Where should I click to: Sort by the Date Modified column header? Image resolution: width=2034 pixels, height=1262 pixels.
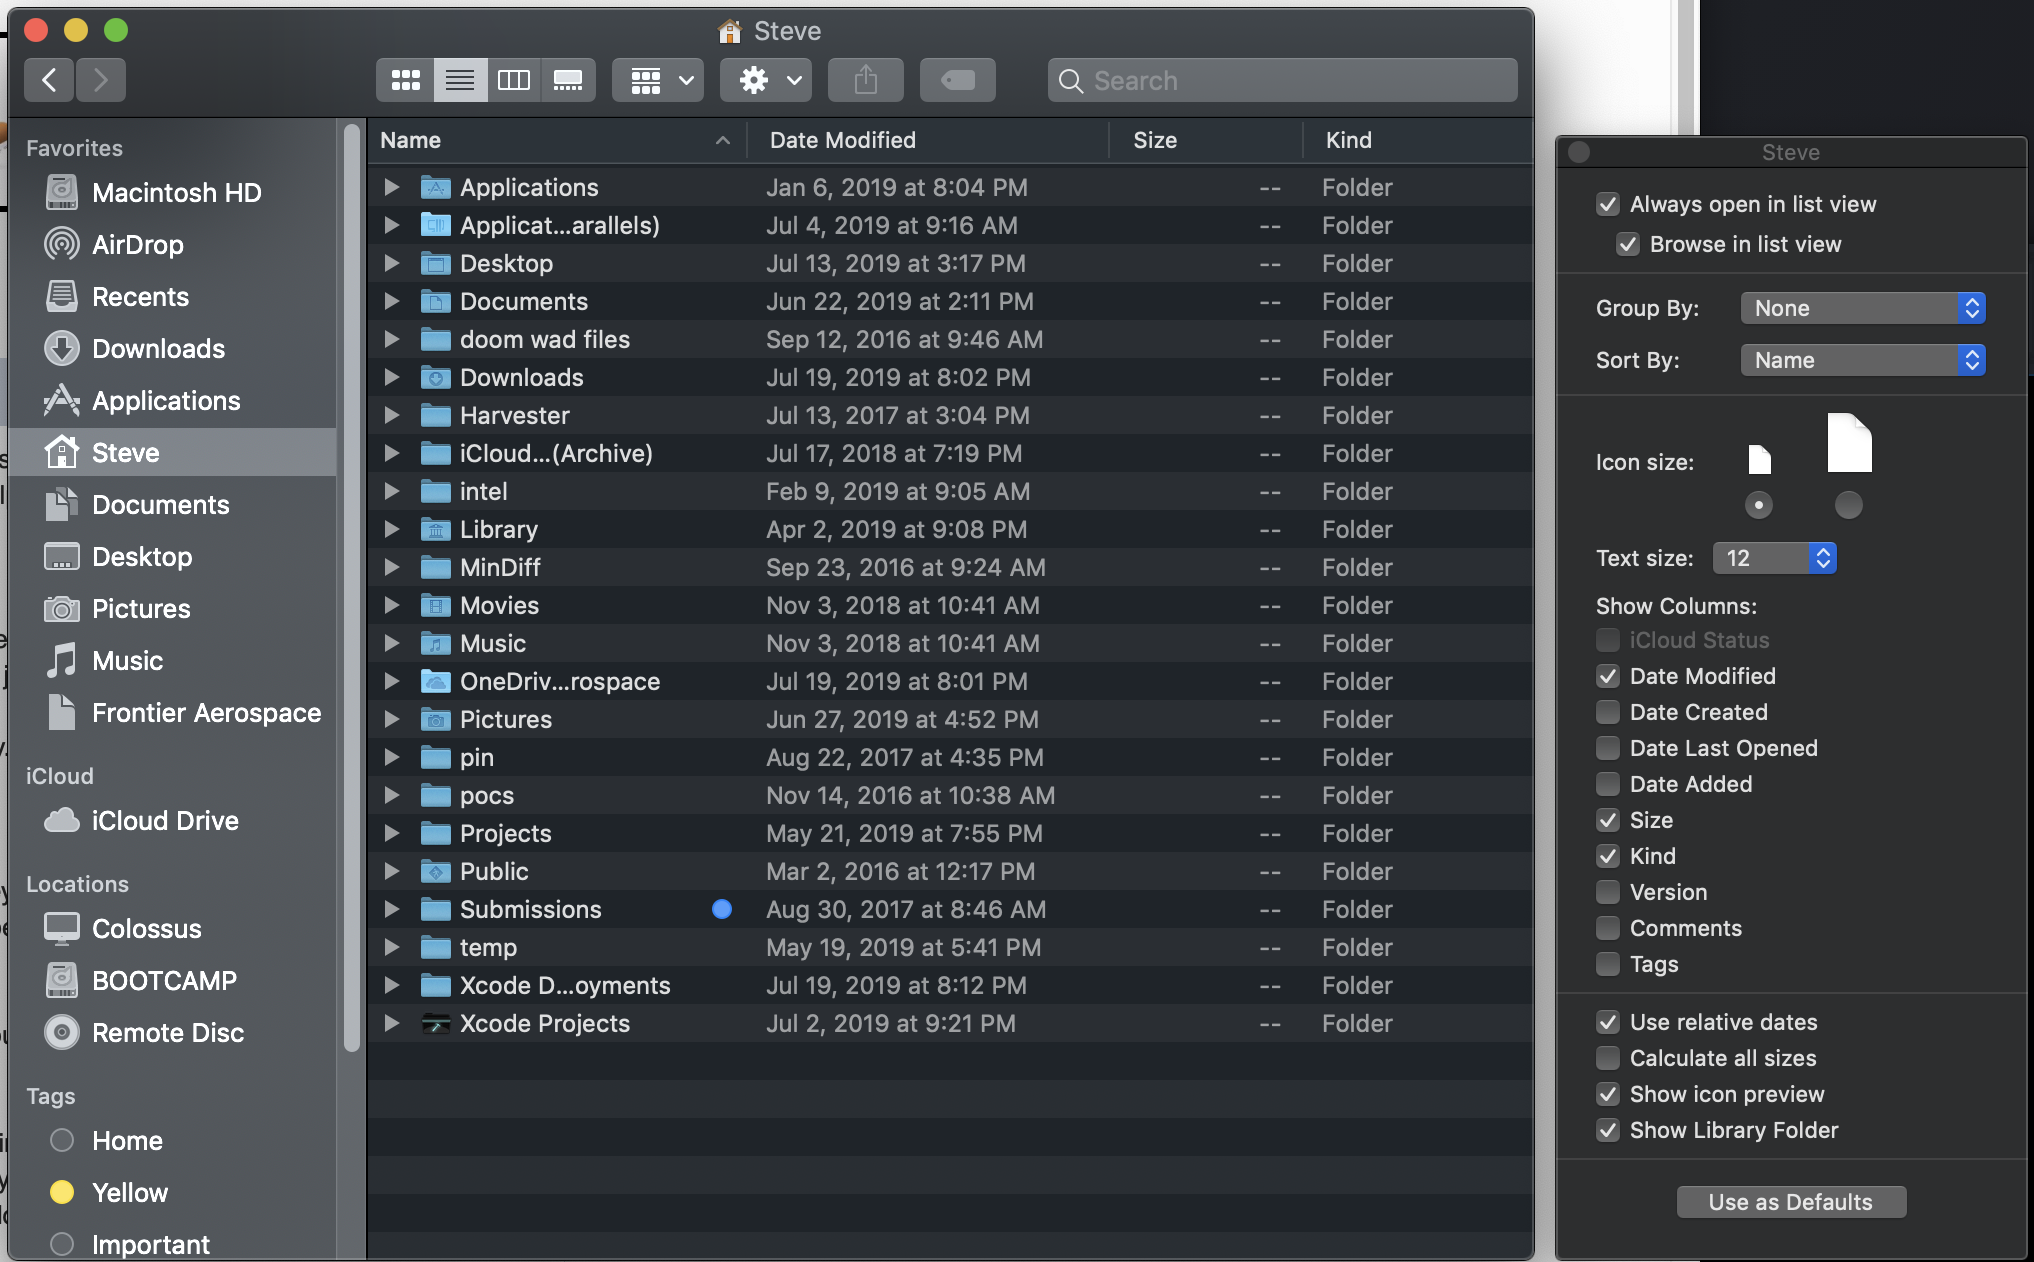[x=842, y=140]
